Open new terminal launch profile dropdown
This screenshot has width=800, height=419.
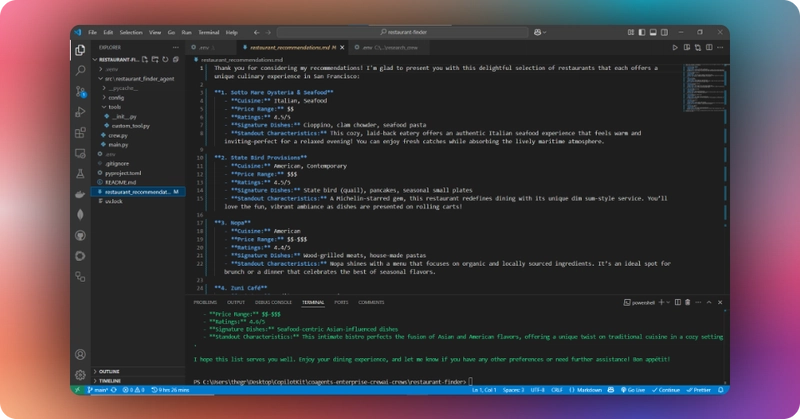pyautogui.click(x=668, y=302)
